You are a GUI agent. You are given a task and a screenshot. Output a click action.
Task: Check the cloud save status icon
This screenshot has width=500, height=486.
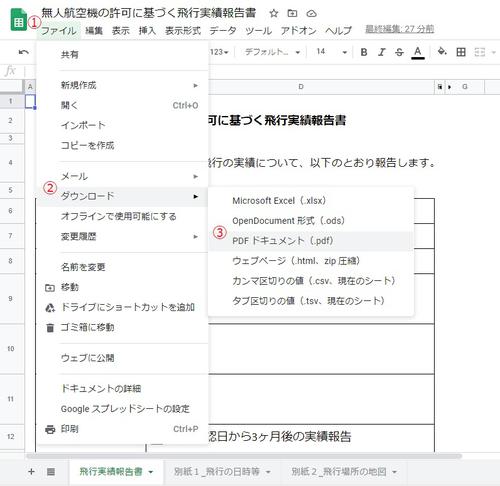coord(311,13)
